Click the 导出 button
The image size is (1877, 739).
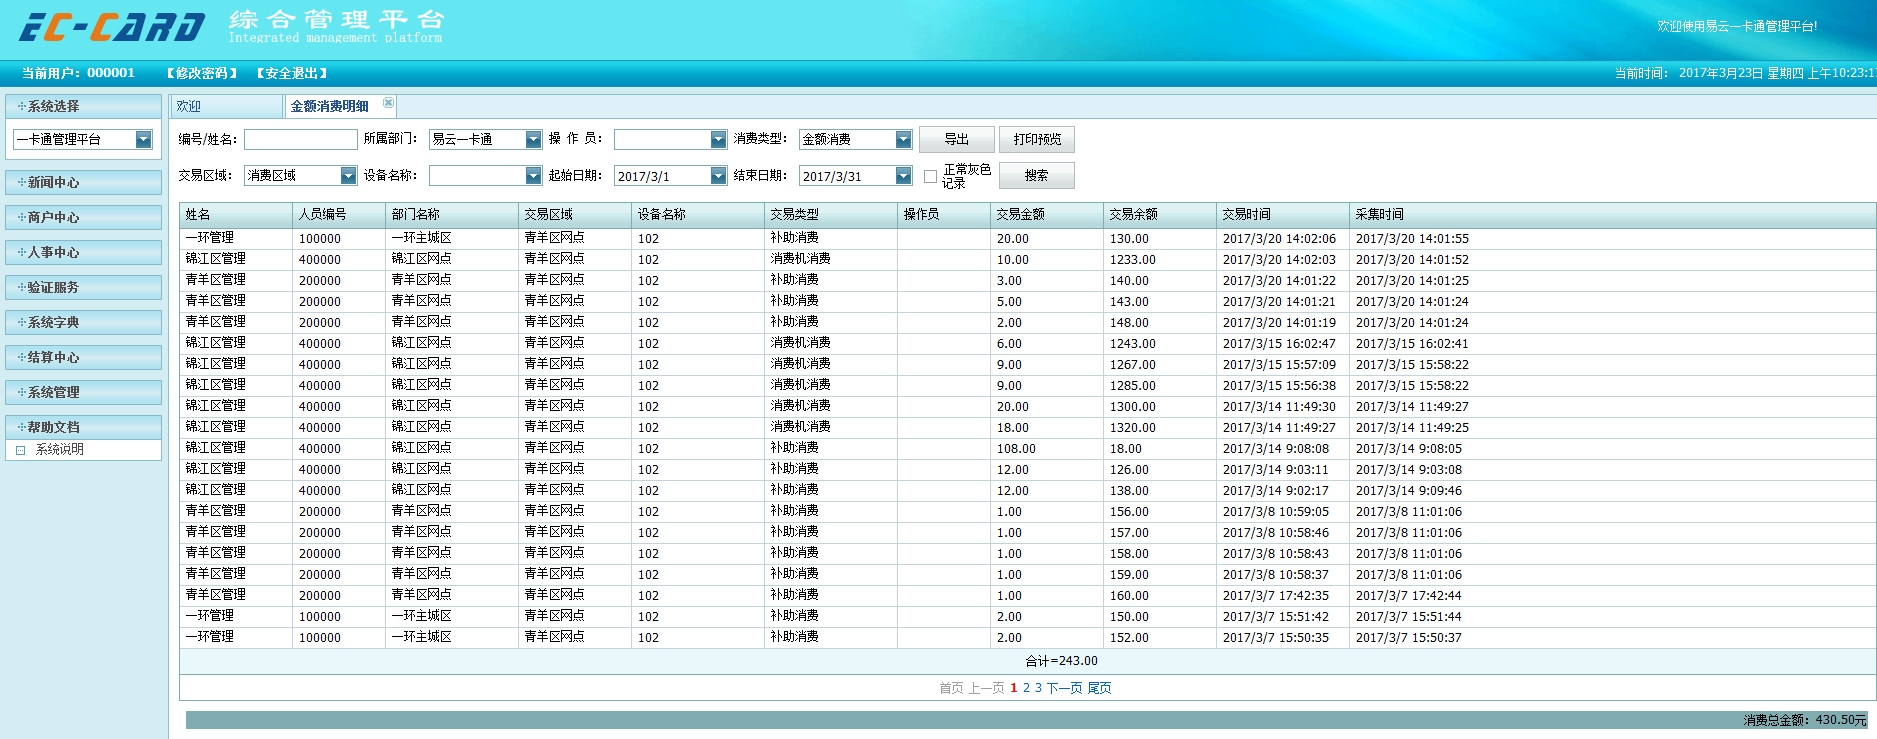coord(957,139)
